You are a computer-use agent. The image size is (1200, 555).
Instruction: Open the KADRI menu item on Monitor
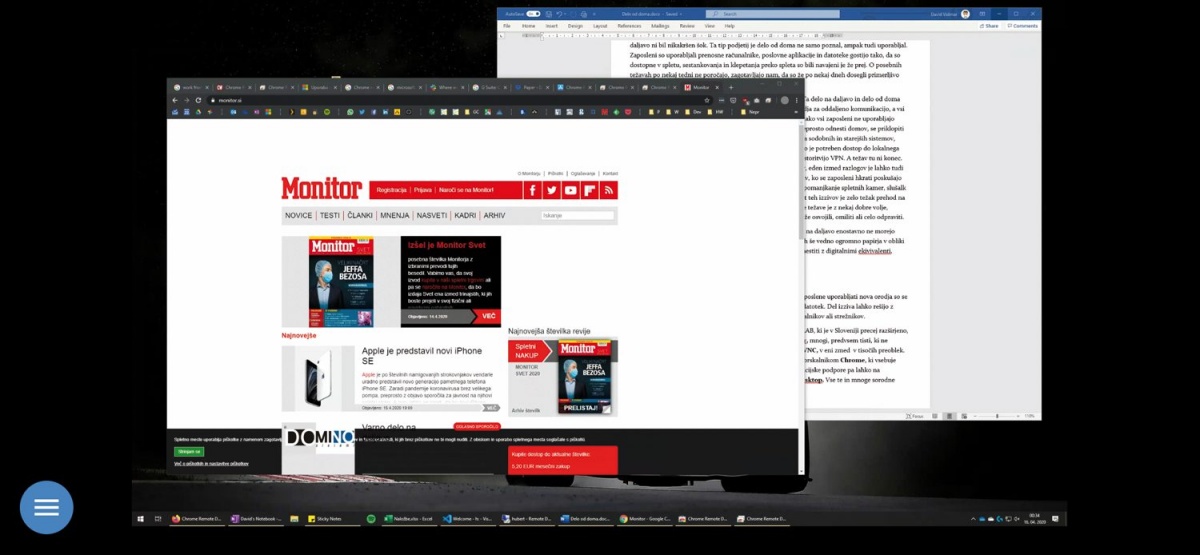pyautogui.click(x=465, y=215)
